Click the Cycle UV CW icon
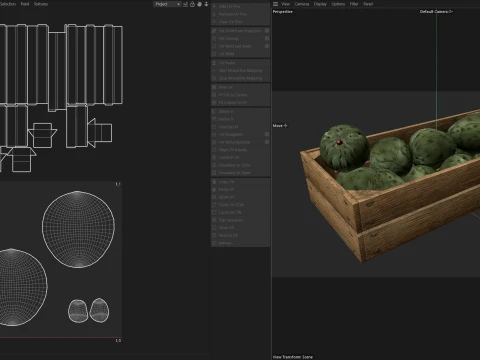 pos(214,212)
